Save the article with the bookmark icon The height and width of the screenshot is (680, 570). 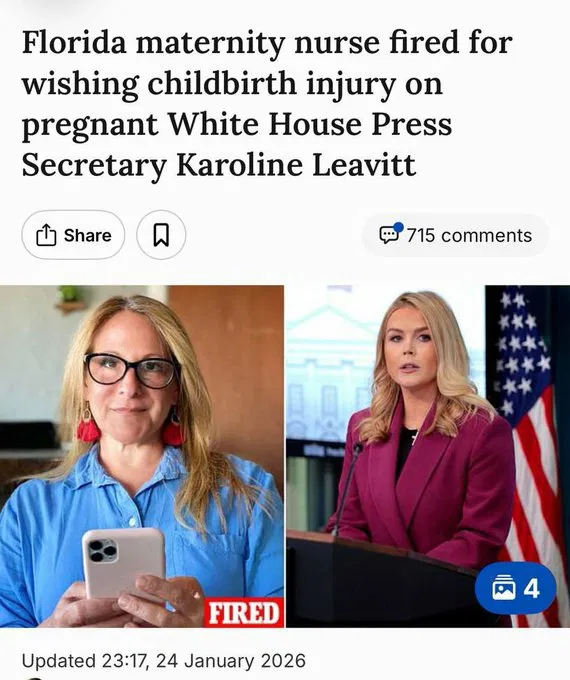(161, 235)
